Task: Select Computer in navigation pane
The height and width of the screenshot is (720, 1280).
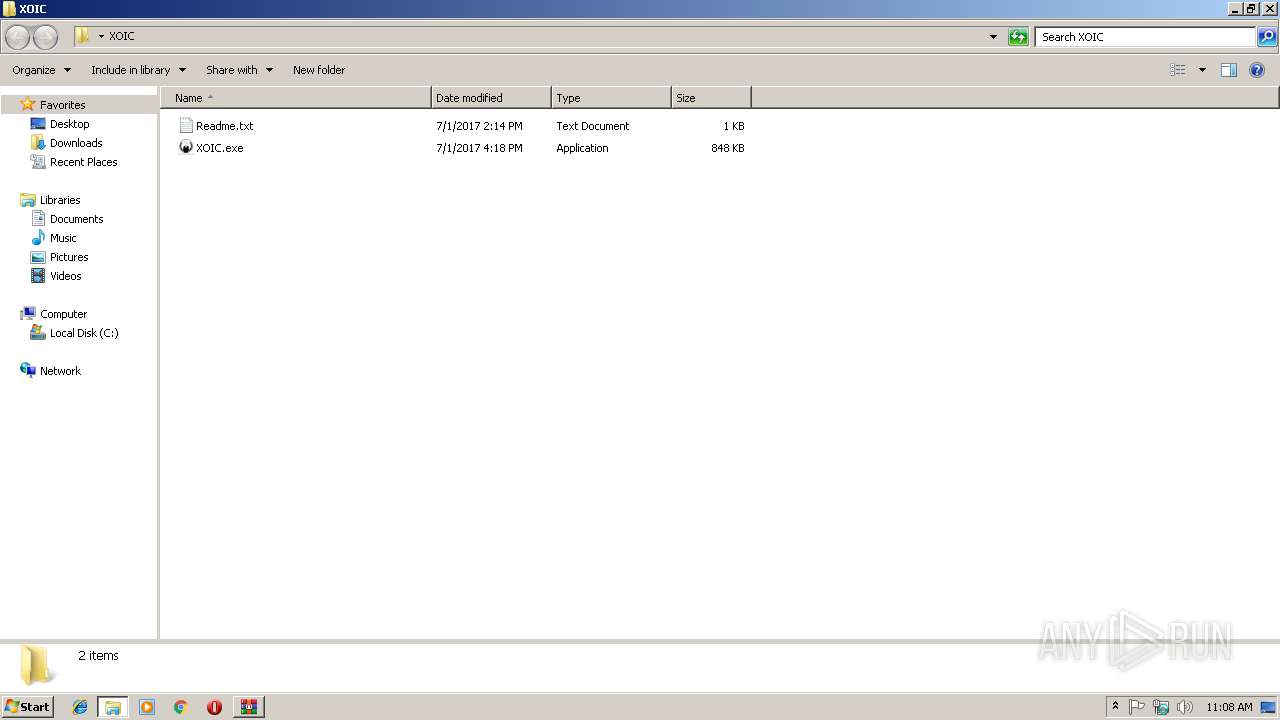Action: [x=63, y=314]
